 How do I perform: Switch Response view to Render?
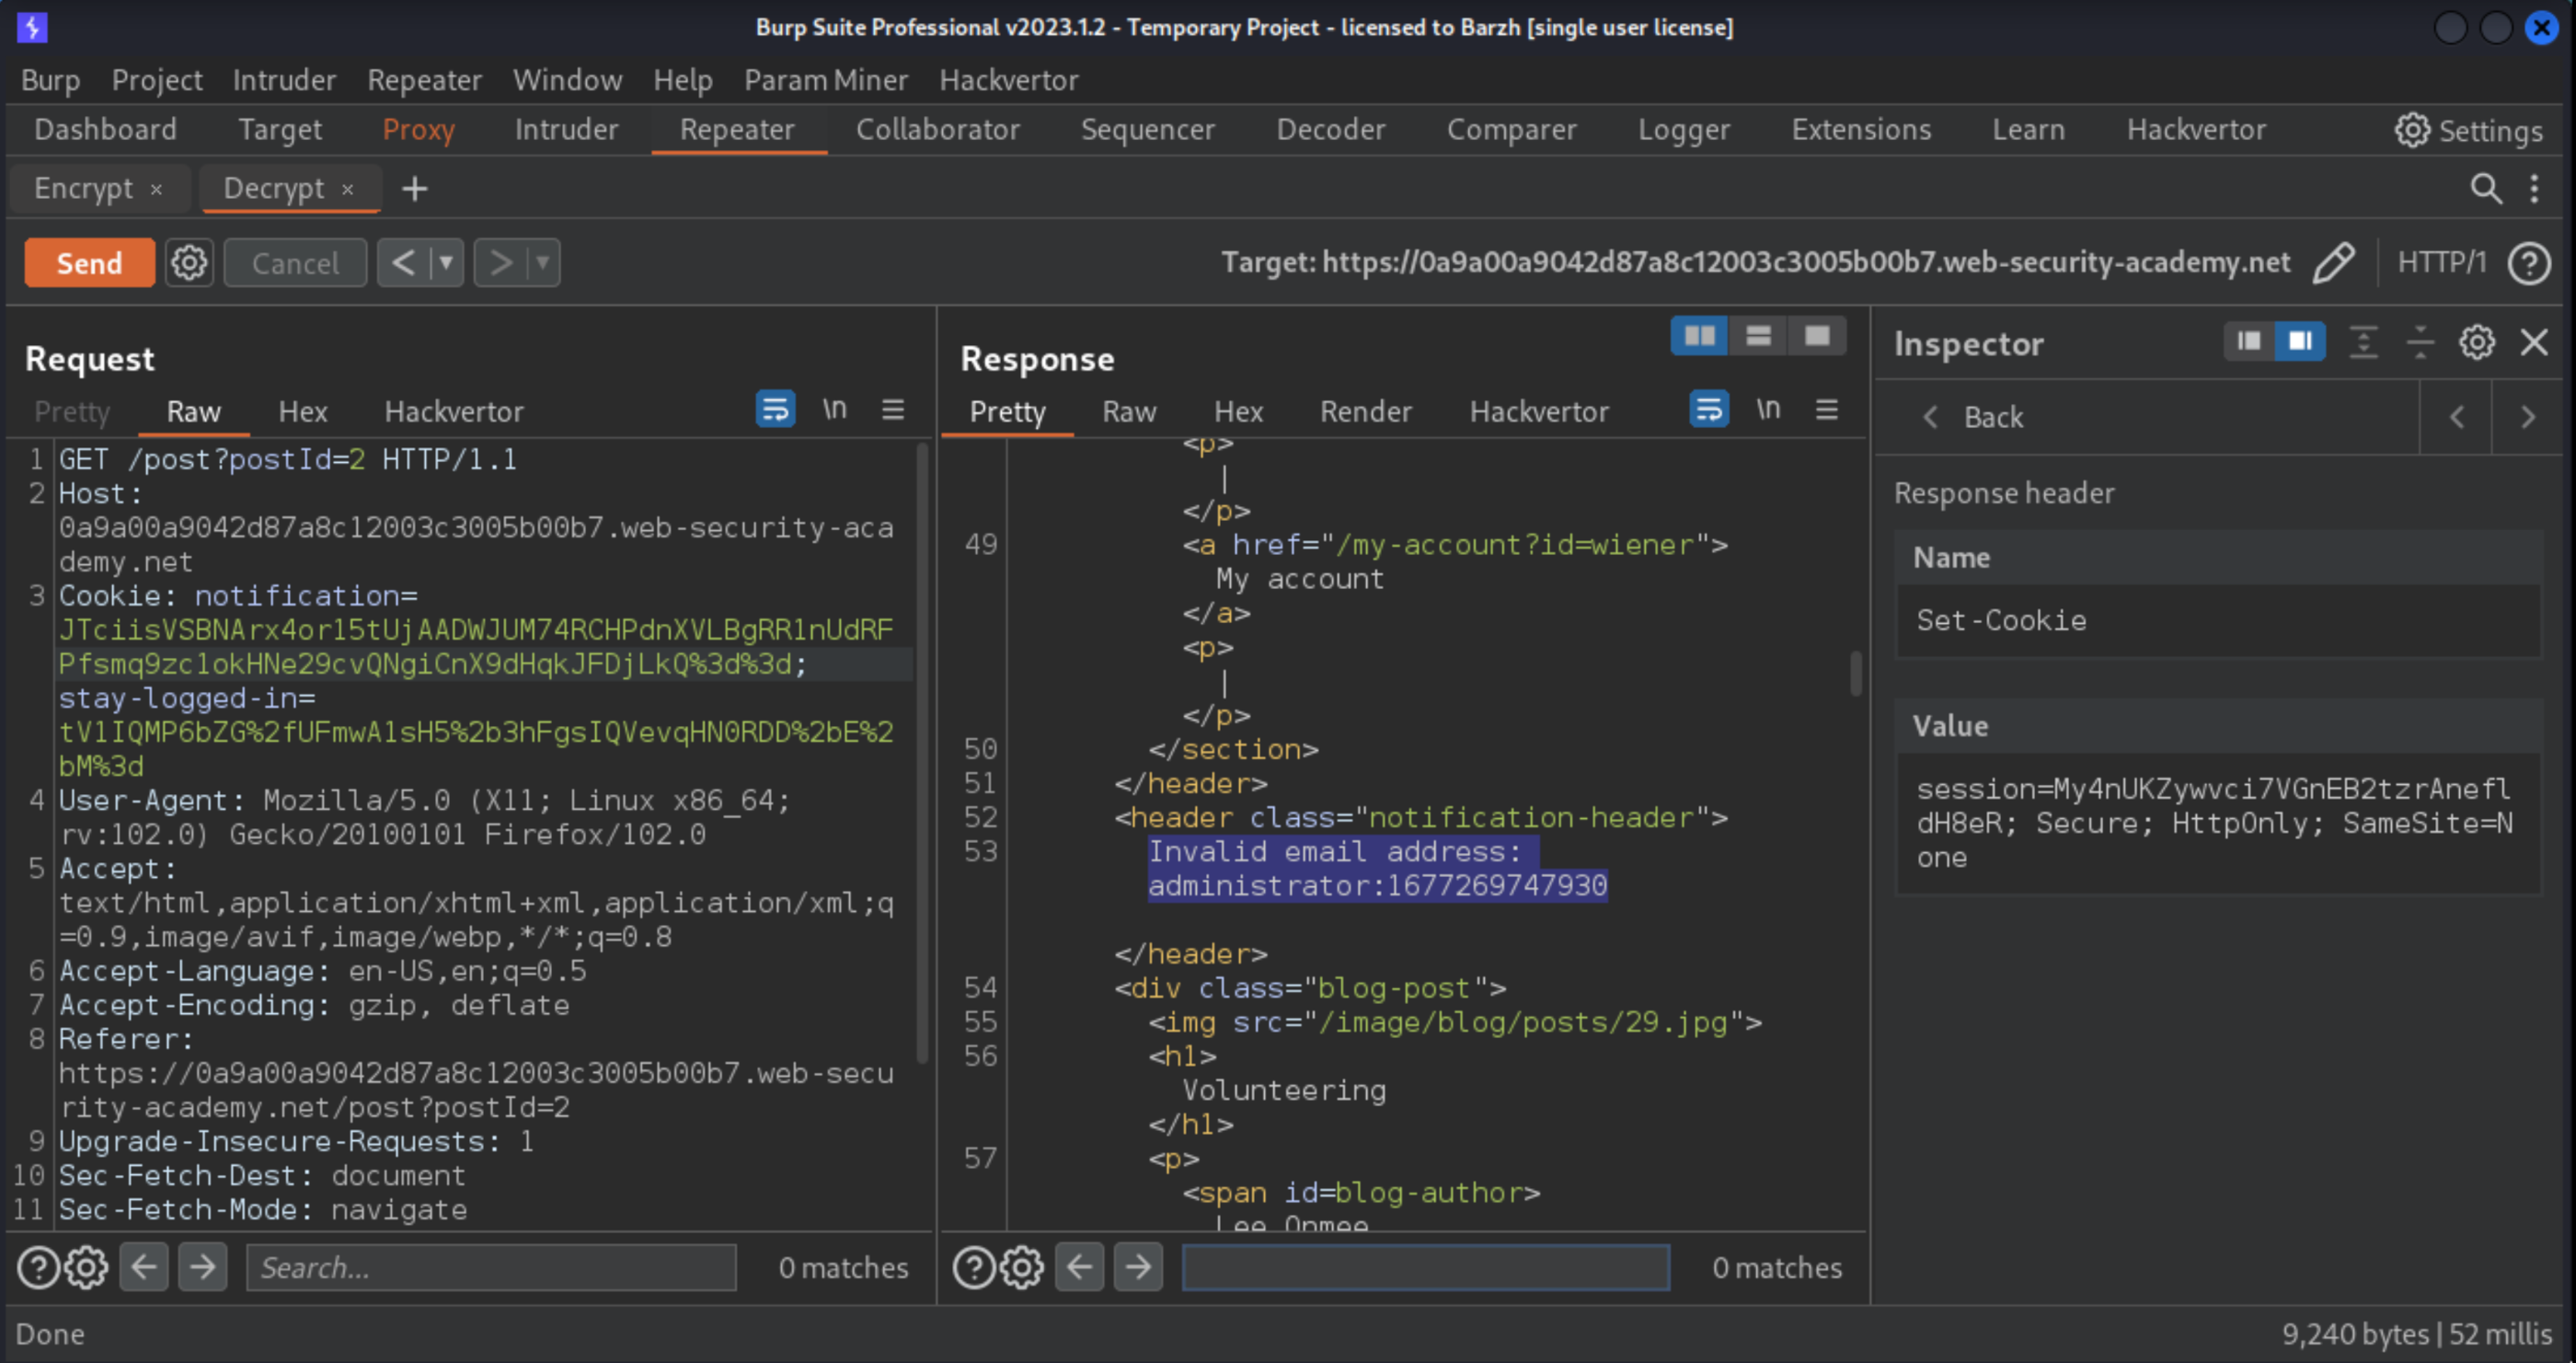click(x=1365, y=412)
